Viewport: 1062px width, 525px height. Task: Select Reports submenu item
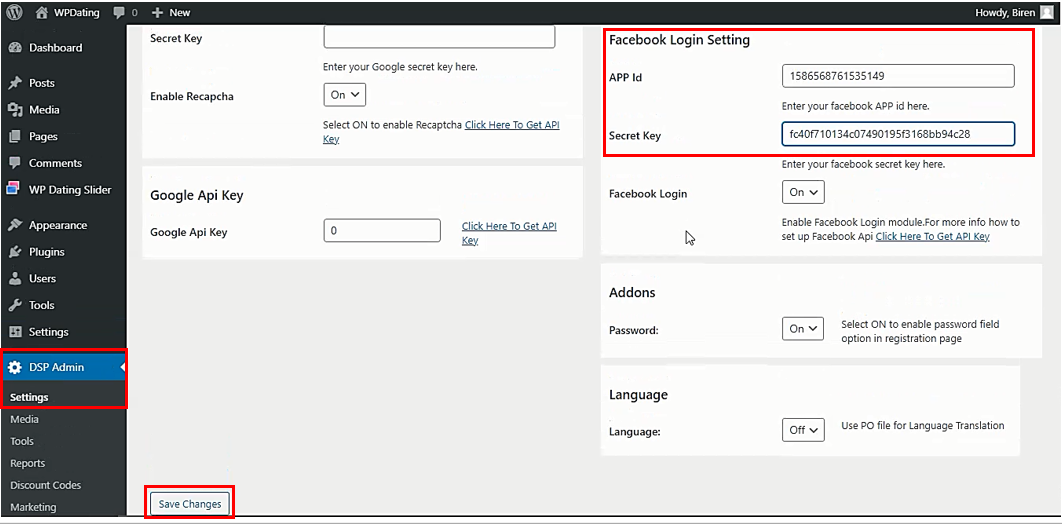[x=28, y=463]
